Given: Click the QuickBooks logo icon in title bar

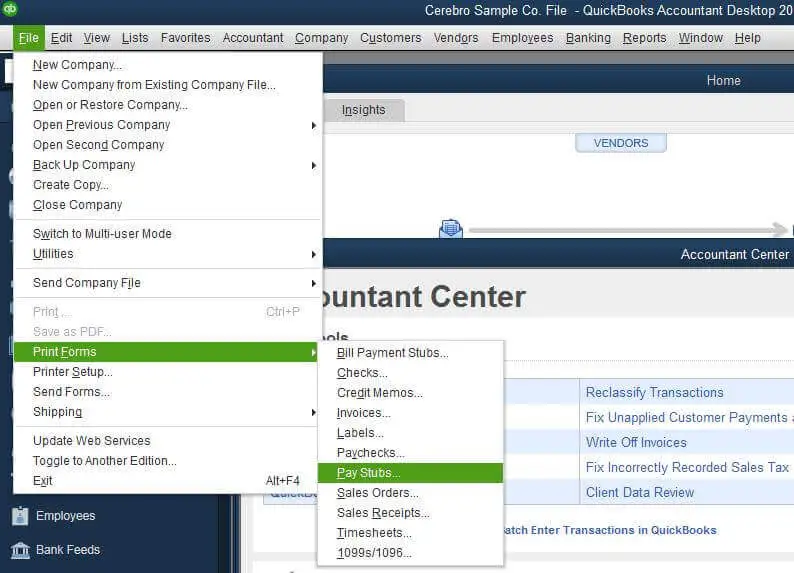Looking at the screenshot, I should (x=10, y=9).
